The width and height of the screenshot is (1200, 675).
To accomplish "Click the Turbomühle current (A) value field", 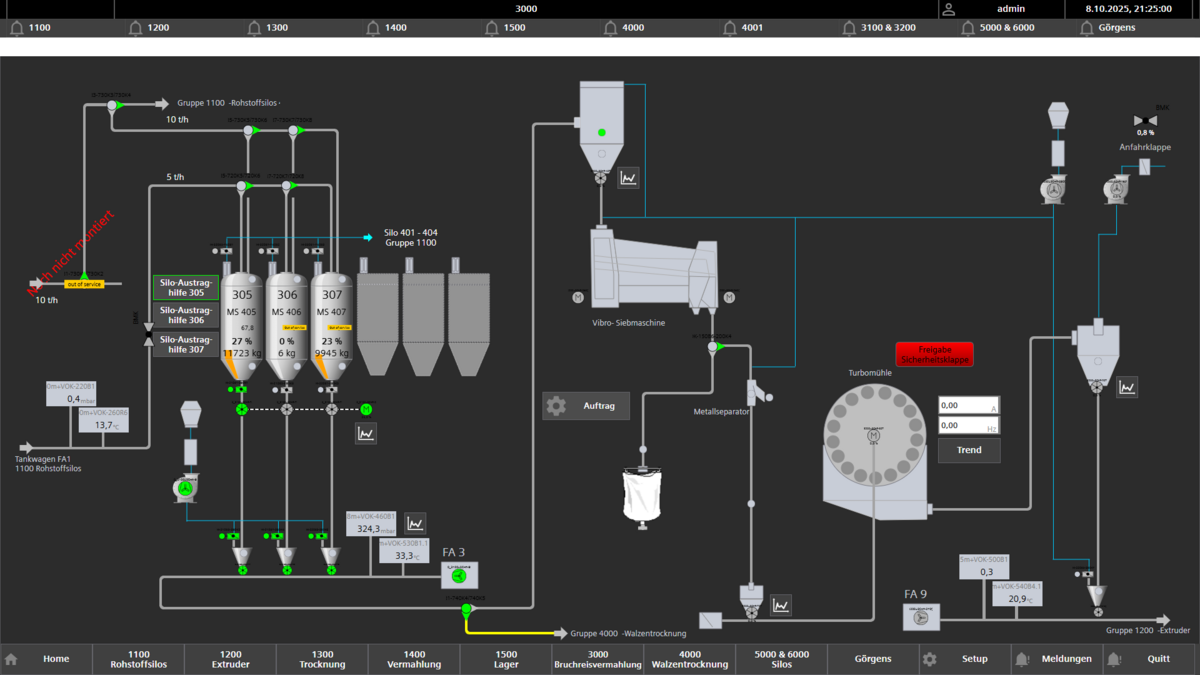I will pyautogui.click(x=968, y=406).
